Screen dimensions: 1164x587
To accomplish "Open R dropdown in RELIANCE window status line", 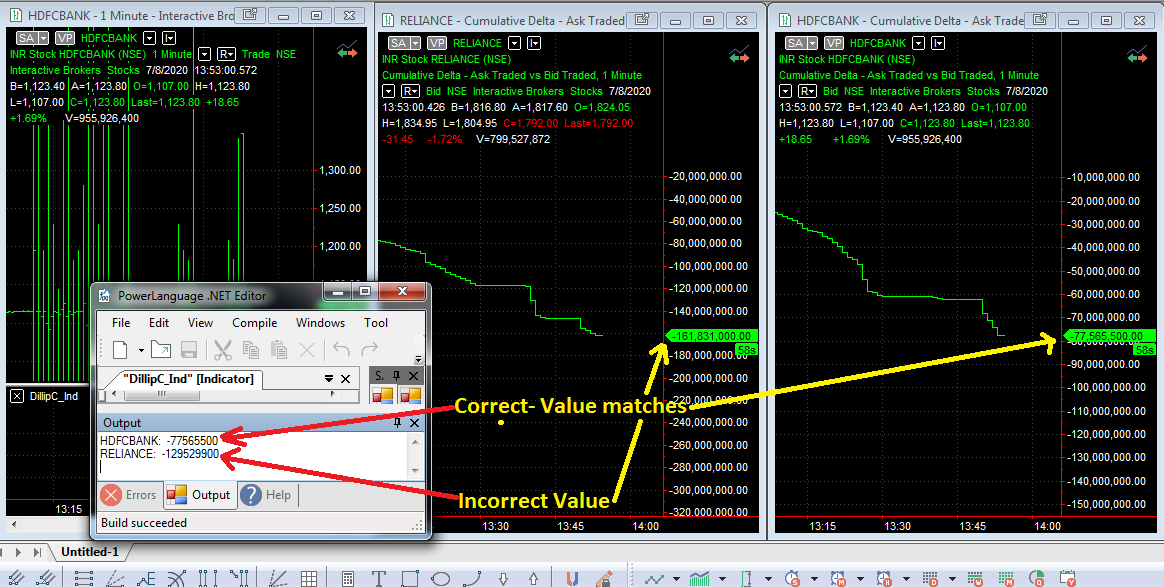I will coord(411,91).
